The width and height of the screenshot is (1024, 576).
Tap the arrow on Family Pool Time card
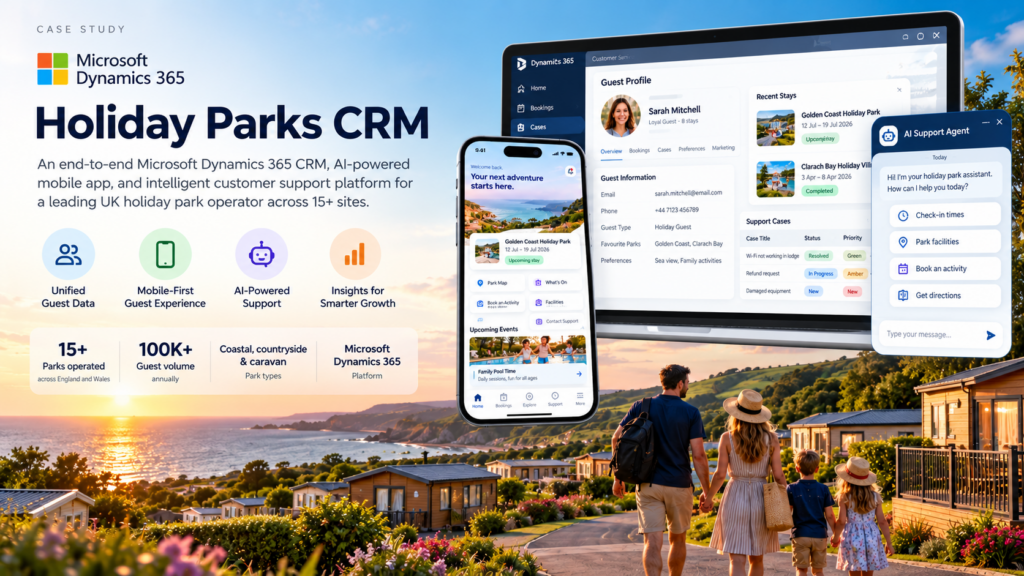pos(579,374)
